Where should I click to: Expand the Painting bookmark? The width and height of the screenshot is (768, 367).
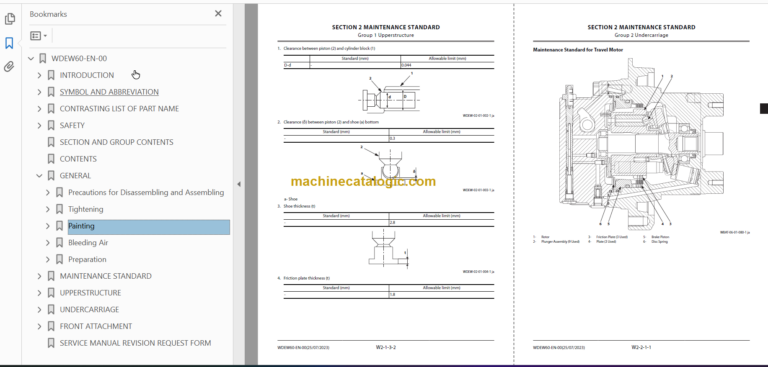coord(48,226)
